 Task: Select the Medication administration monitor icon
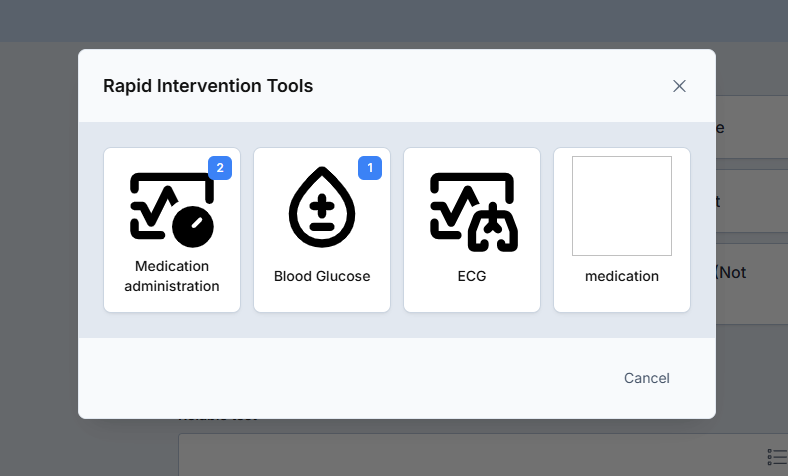172,210
